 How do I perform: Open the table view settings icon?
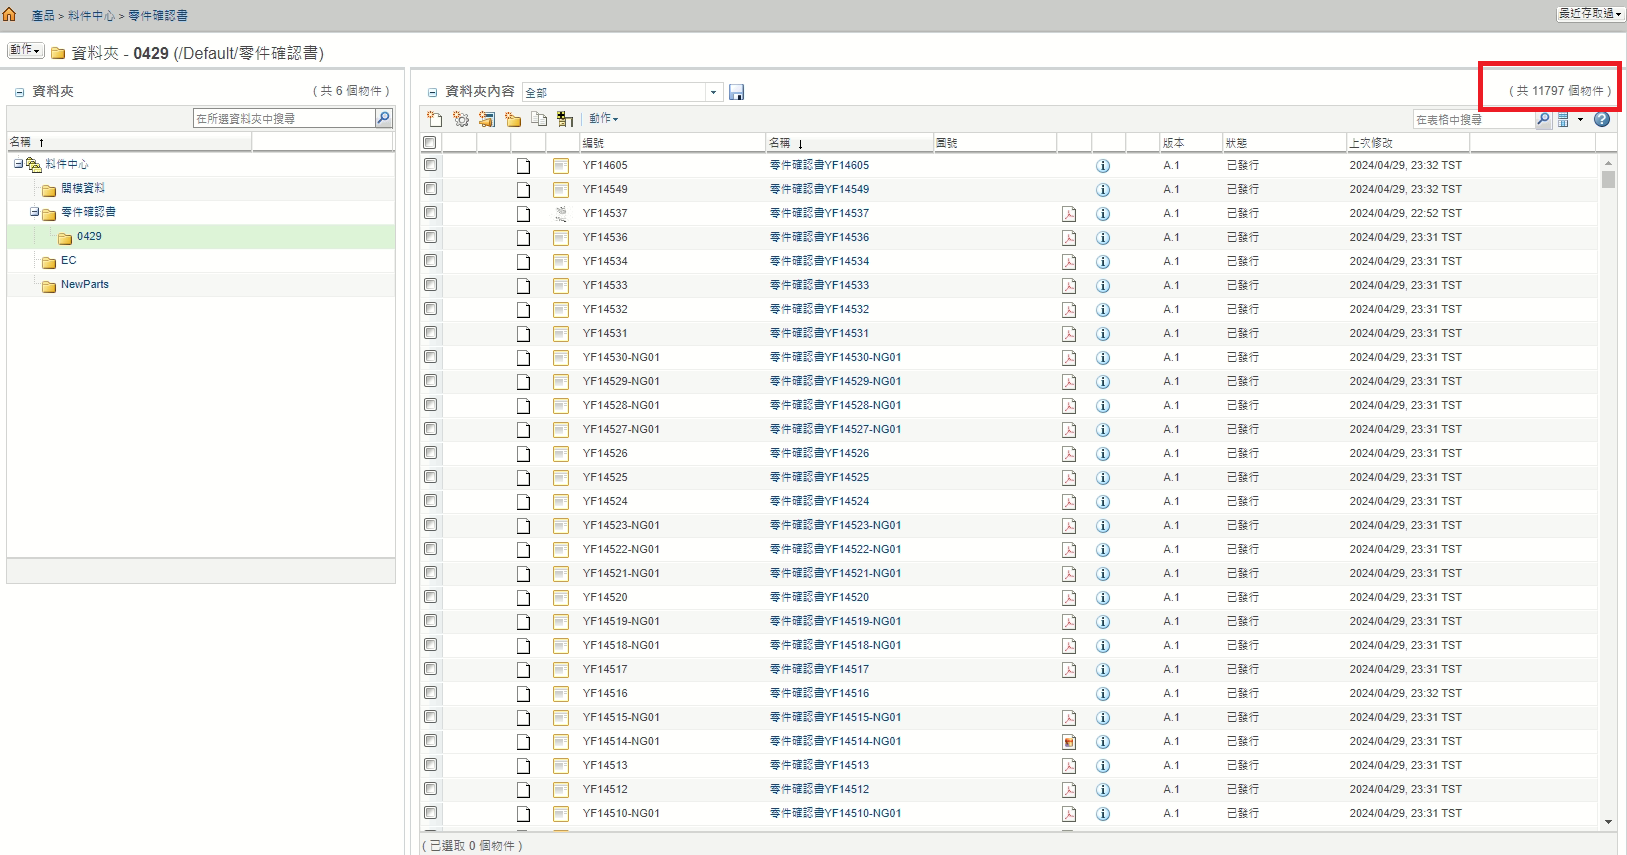pyautogui.click(x=1564, y=119)
